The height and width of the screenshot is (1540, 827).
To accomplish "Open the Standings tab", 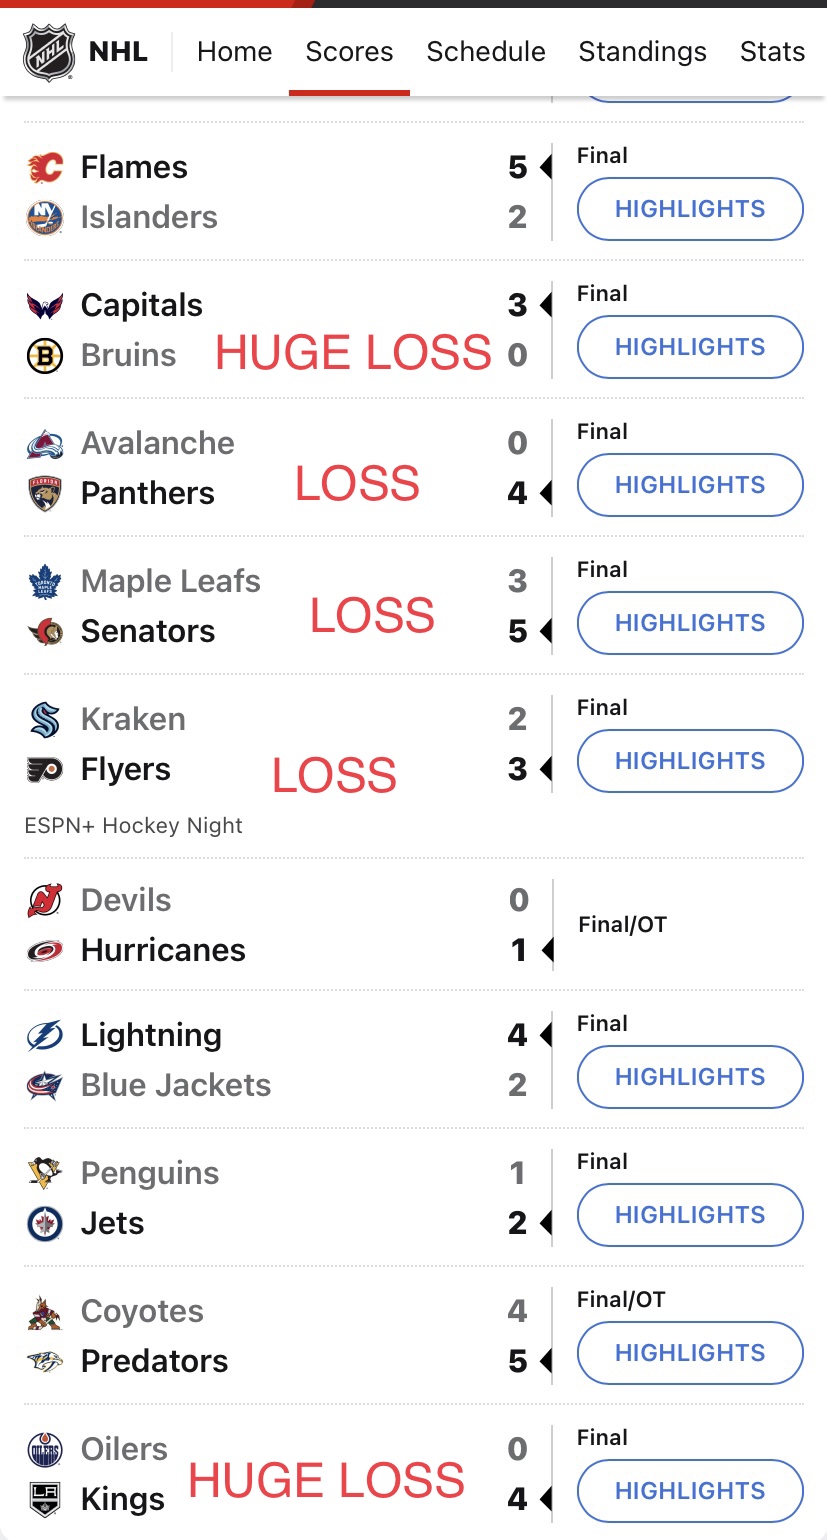I will coord(642,52).
